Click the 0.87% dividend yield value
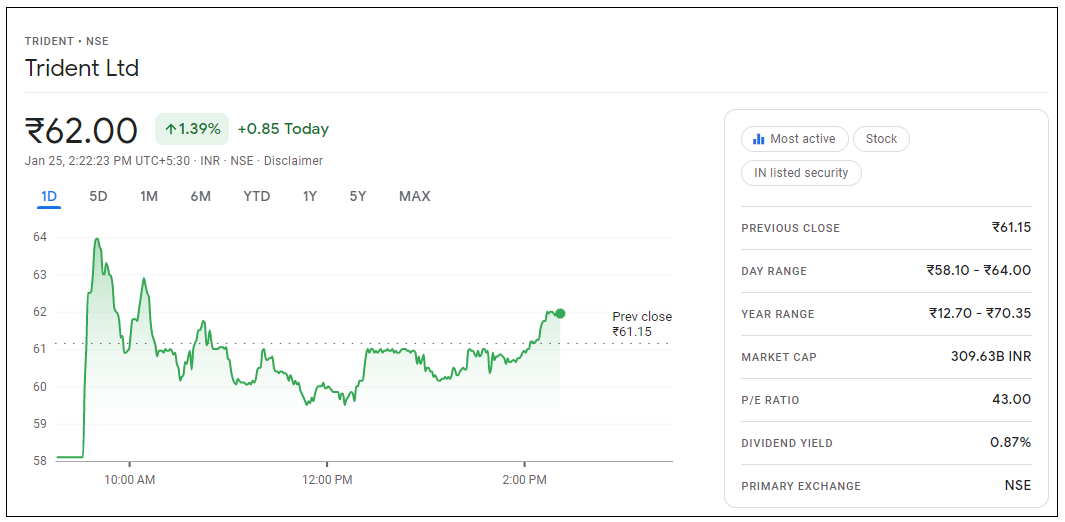Viewport: 1065px width, 522px height. [x=1011, y=443]
